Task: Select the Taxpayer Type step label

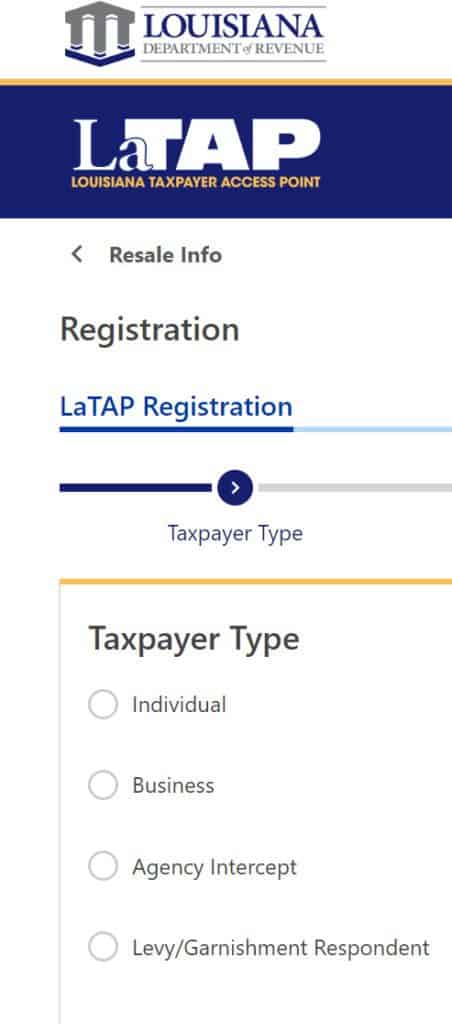Action: click(235, 533)
